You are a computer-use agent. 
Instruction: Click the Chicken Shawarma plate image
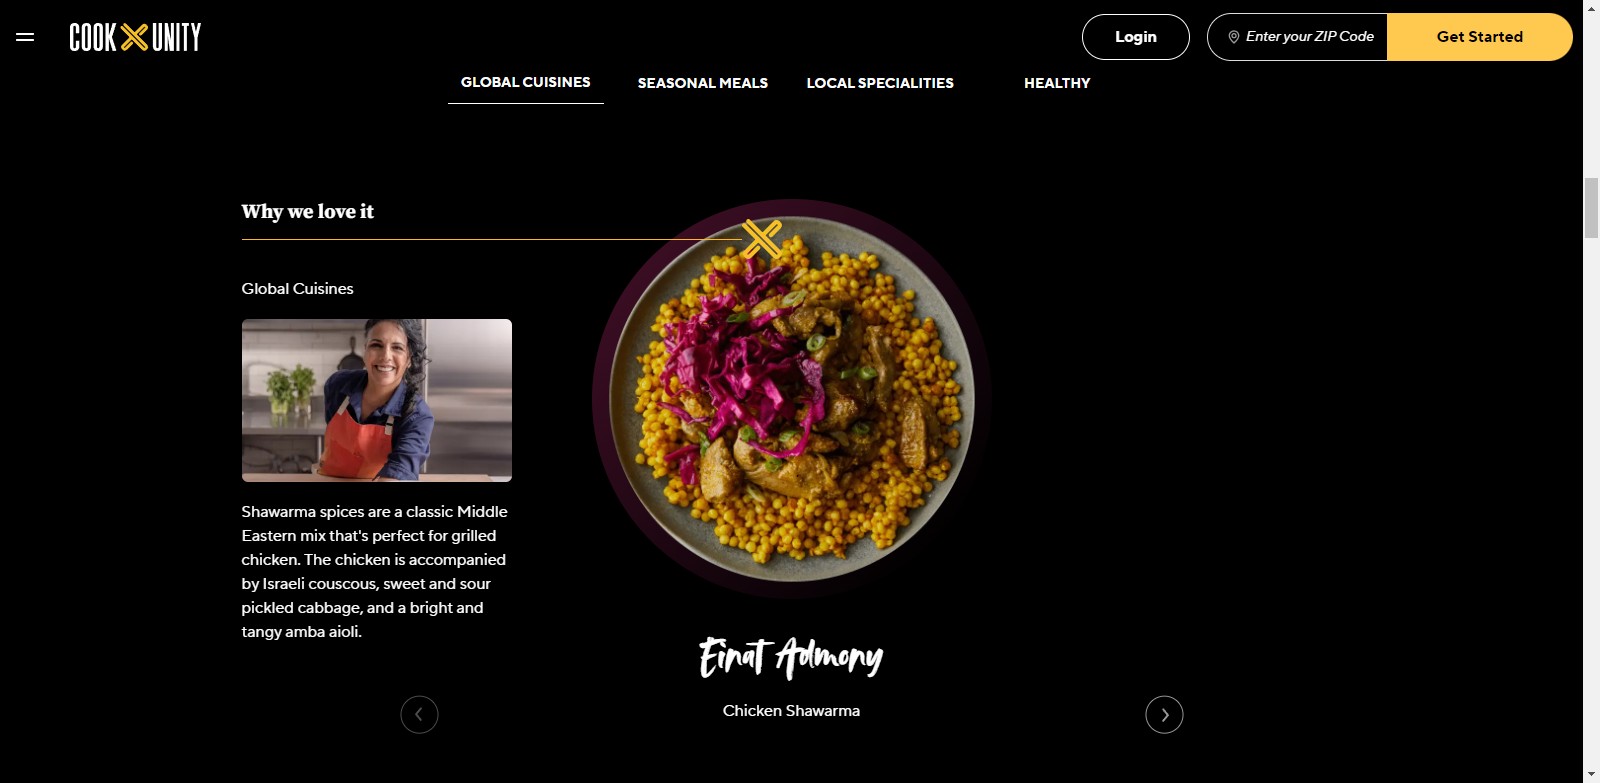click(792, 398)
